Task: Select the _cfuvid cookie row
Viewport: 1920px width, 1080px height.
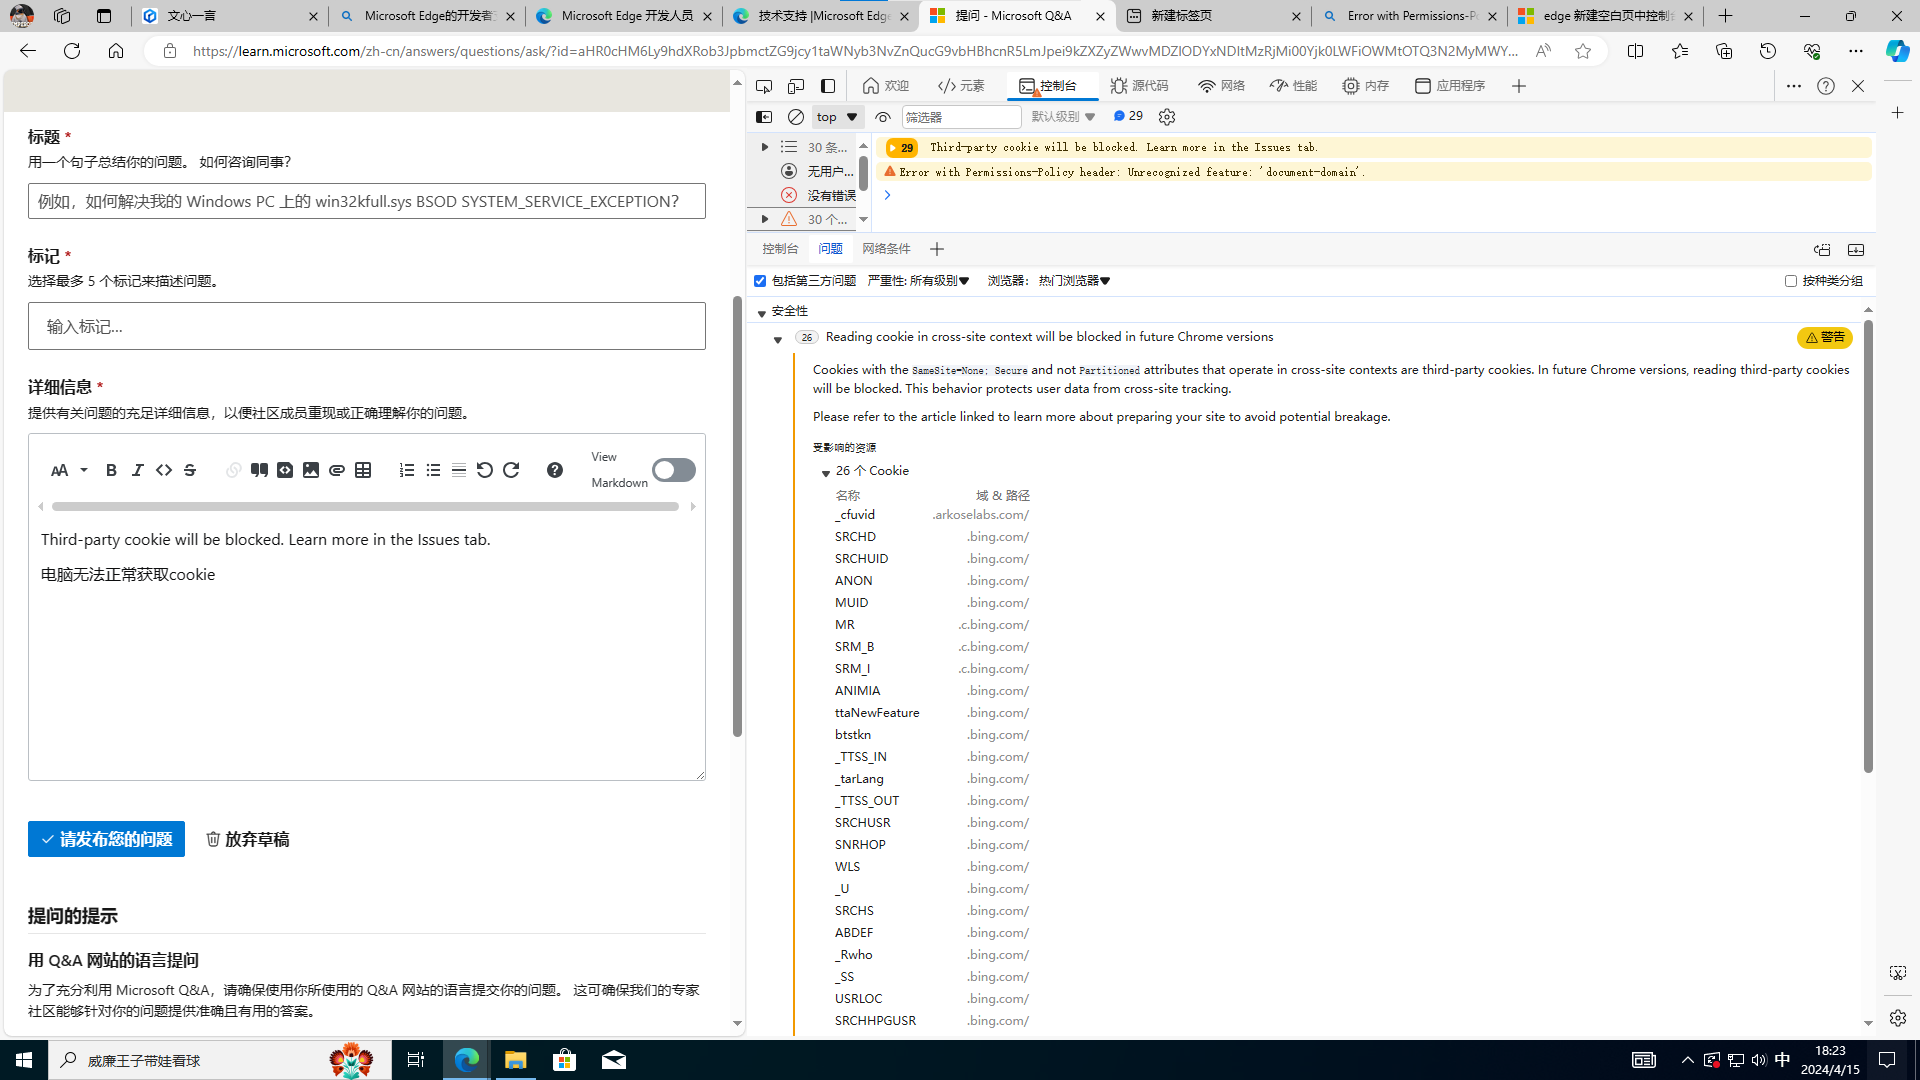Action: point(932,515)
